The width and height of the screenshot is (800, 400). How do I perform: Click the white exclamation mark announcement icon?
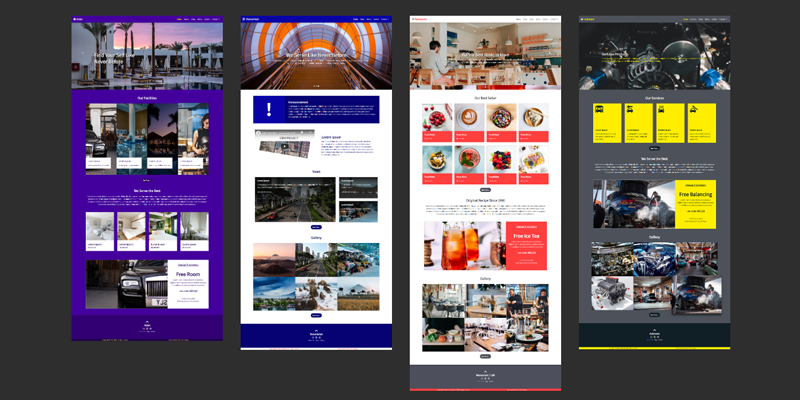269,109
